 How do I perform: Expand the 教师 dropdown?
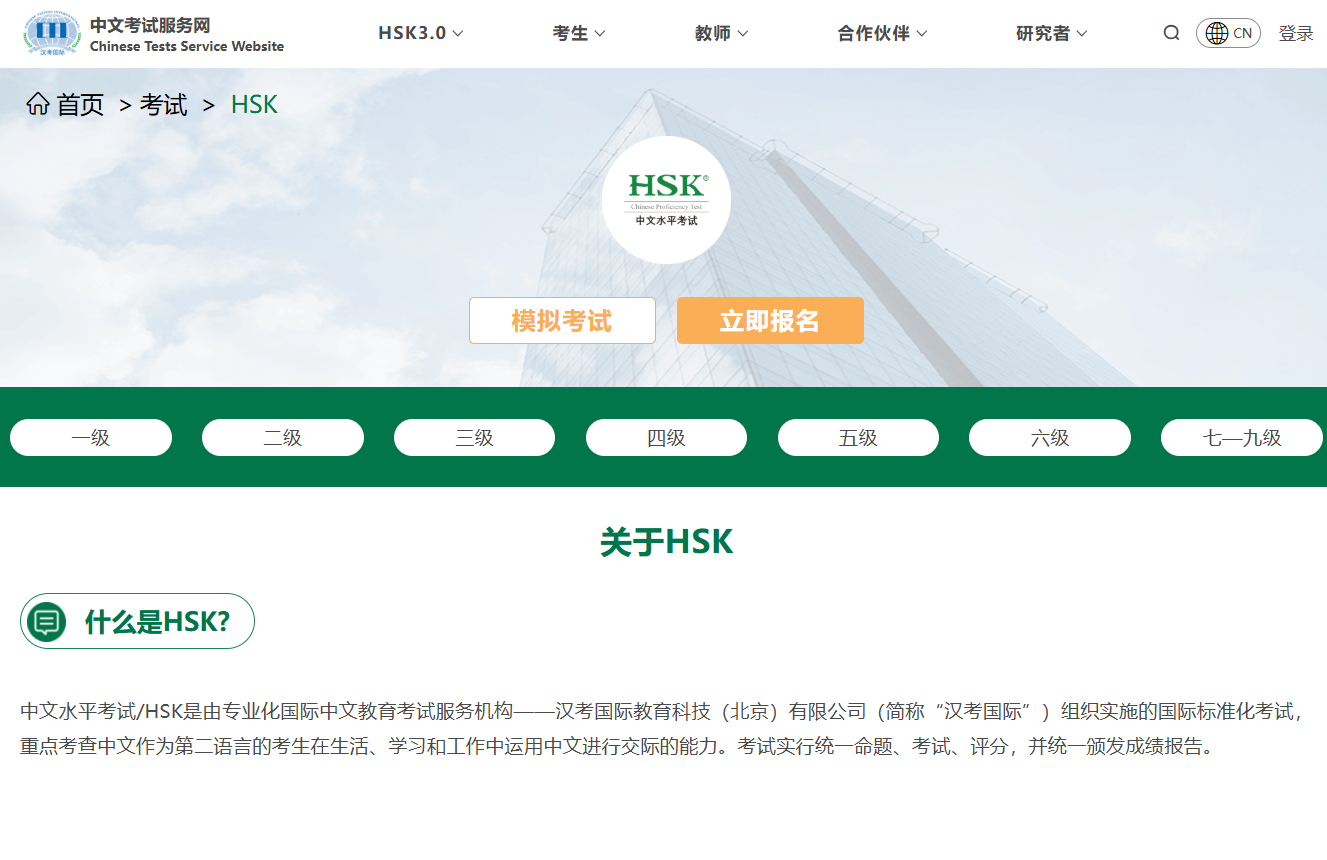point(719,32)
